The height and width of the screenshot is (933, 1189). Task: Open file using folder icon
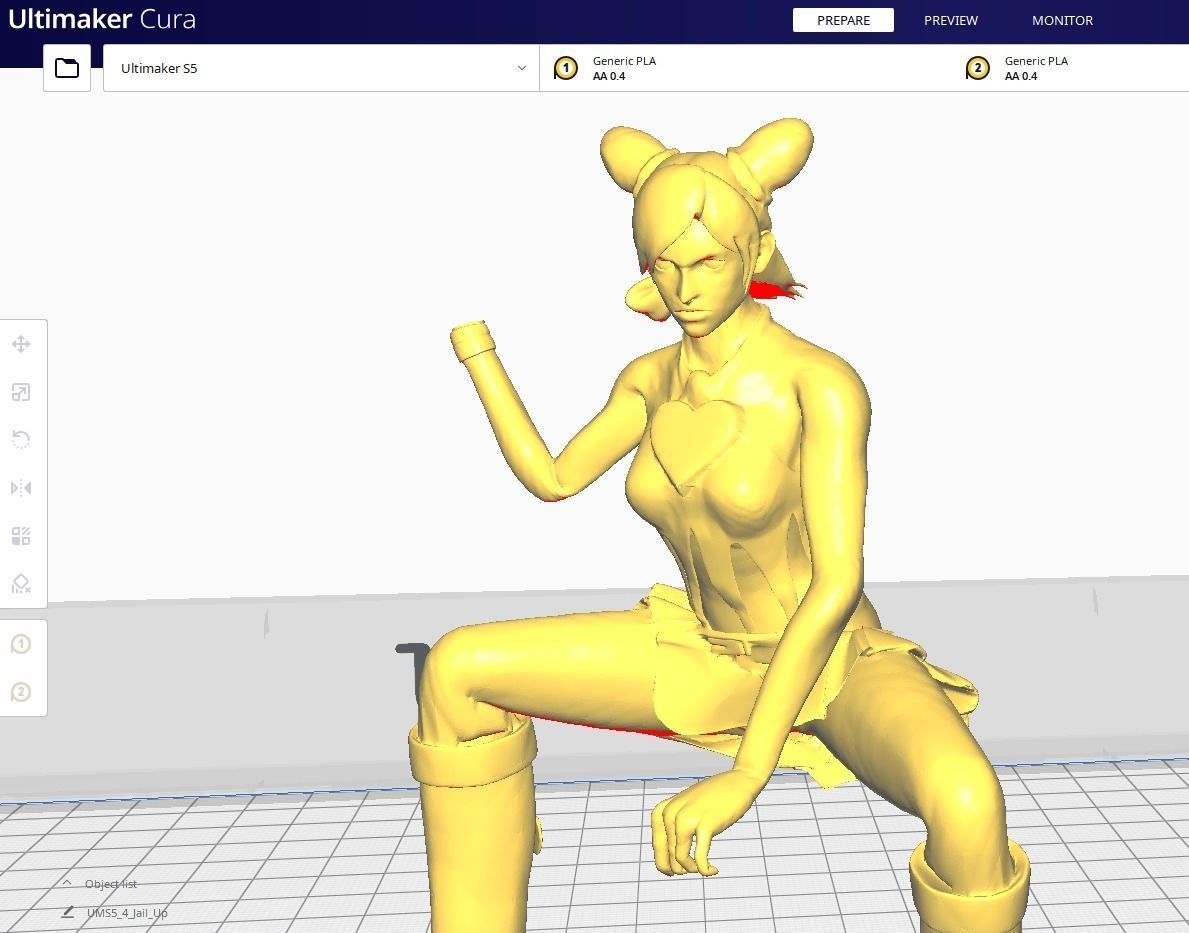(x=67, y=68)
